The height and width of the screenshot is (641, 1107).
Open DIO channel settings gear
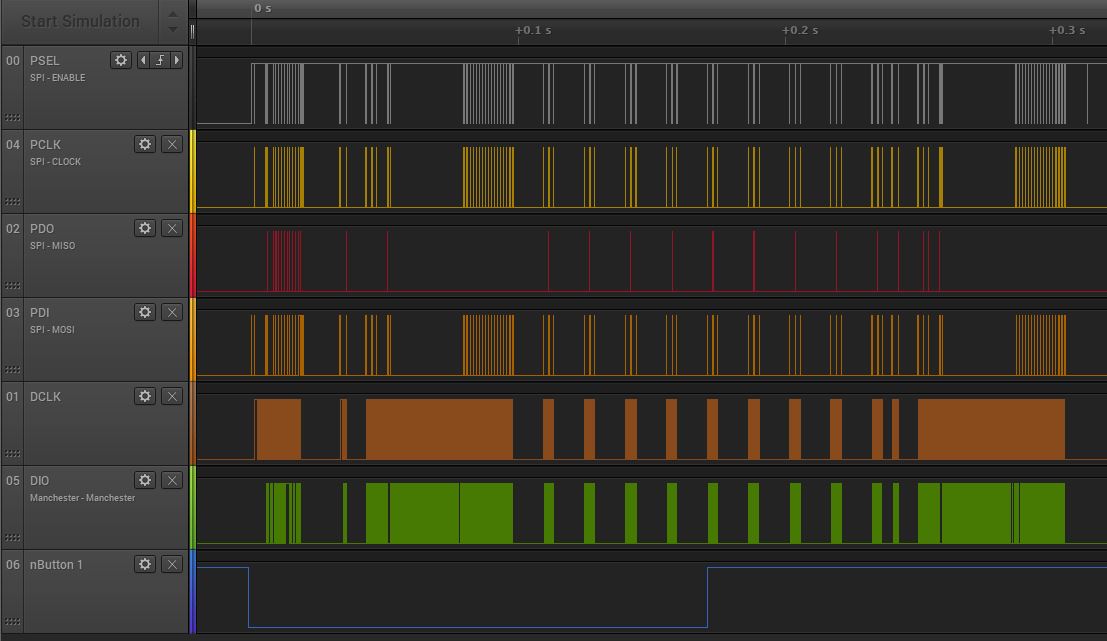click(145, 480)
